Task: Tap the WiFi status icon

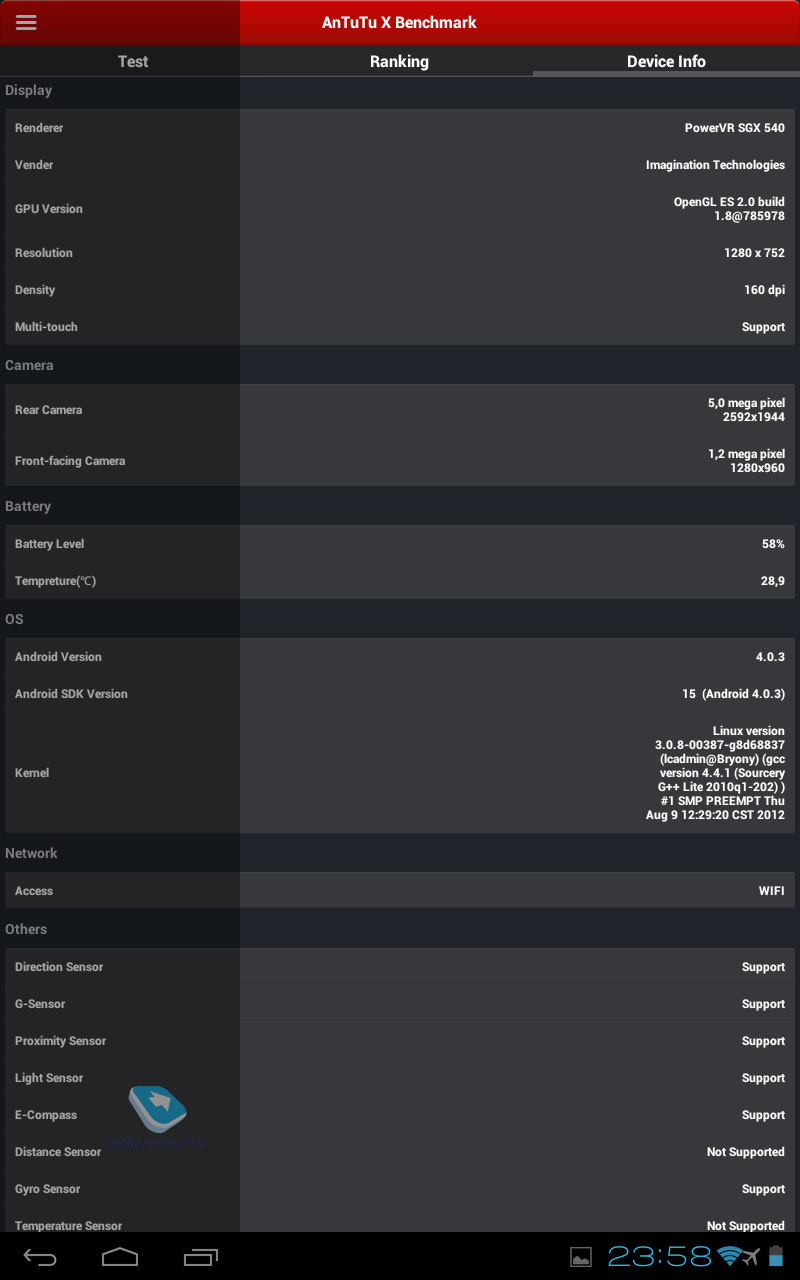Action: coord(730,1257)
